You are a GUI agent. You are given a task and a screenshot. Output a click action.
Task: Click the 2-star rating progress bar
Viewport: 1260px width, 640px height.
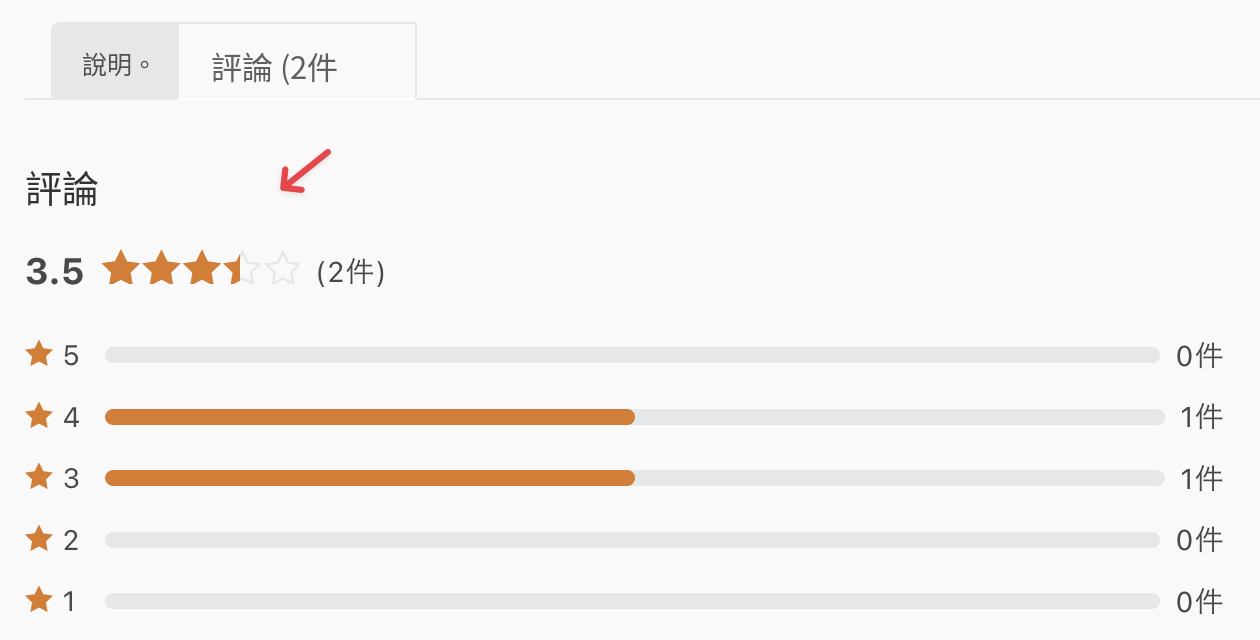(632, 540)
